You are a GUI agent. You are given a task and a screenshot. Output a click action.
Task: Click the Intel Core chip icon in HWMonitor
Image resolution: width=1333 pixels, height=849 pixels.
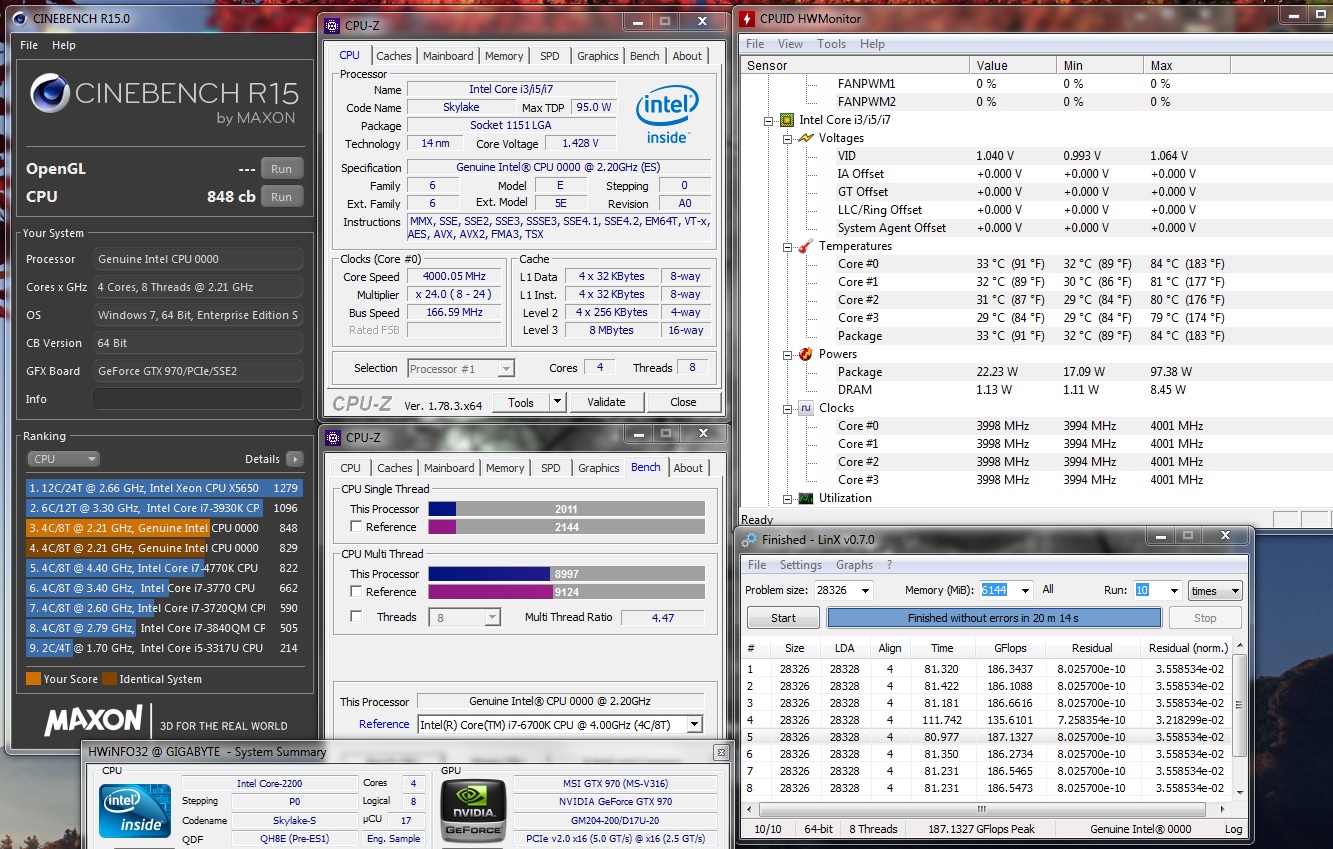pos(787,120)
